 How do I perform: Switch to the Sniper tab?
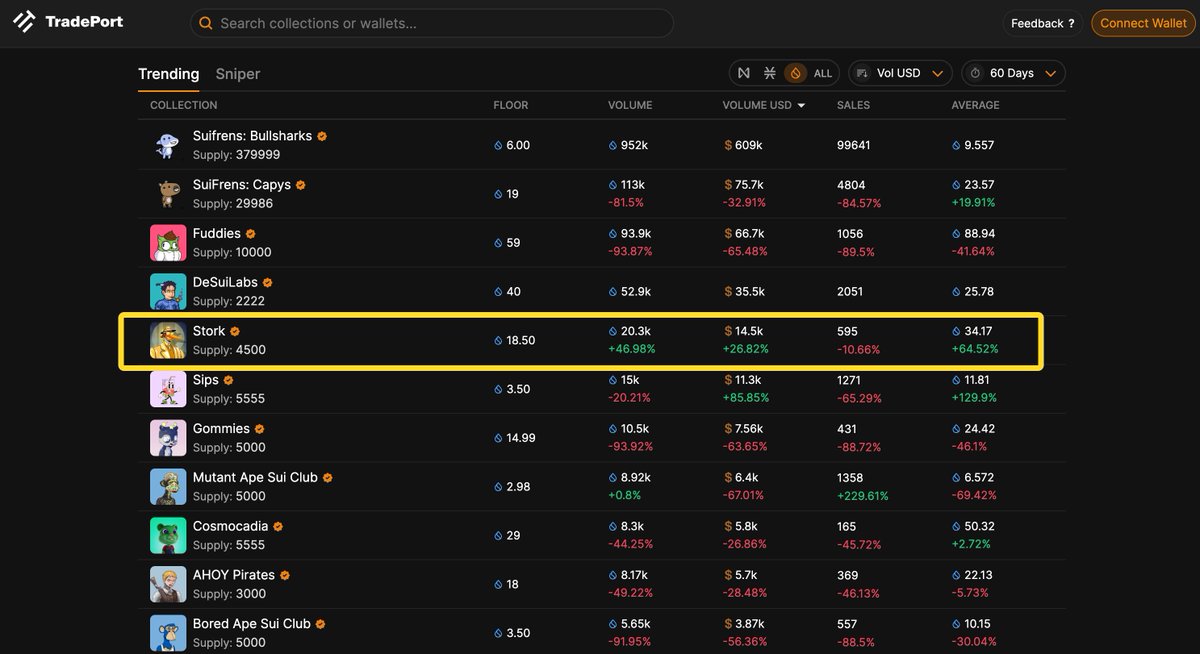point(238,74)
